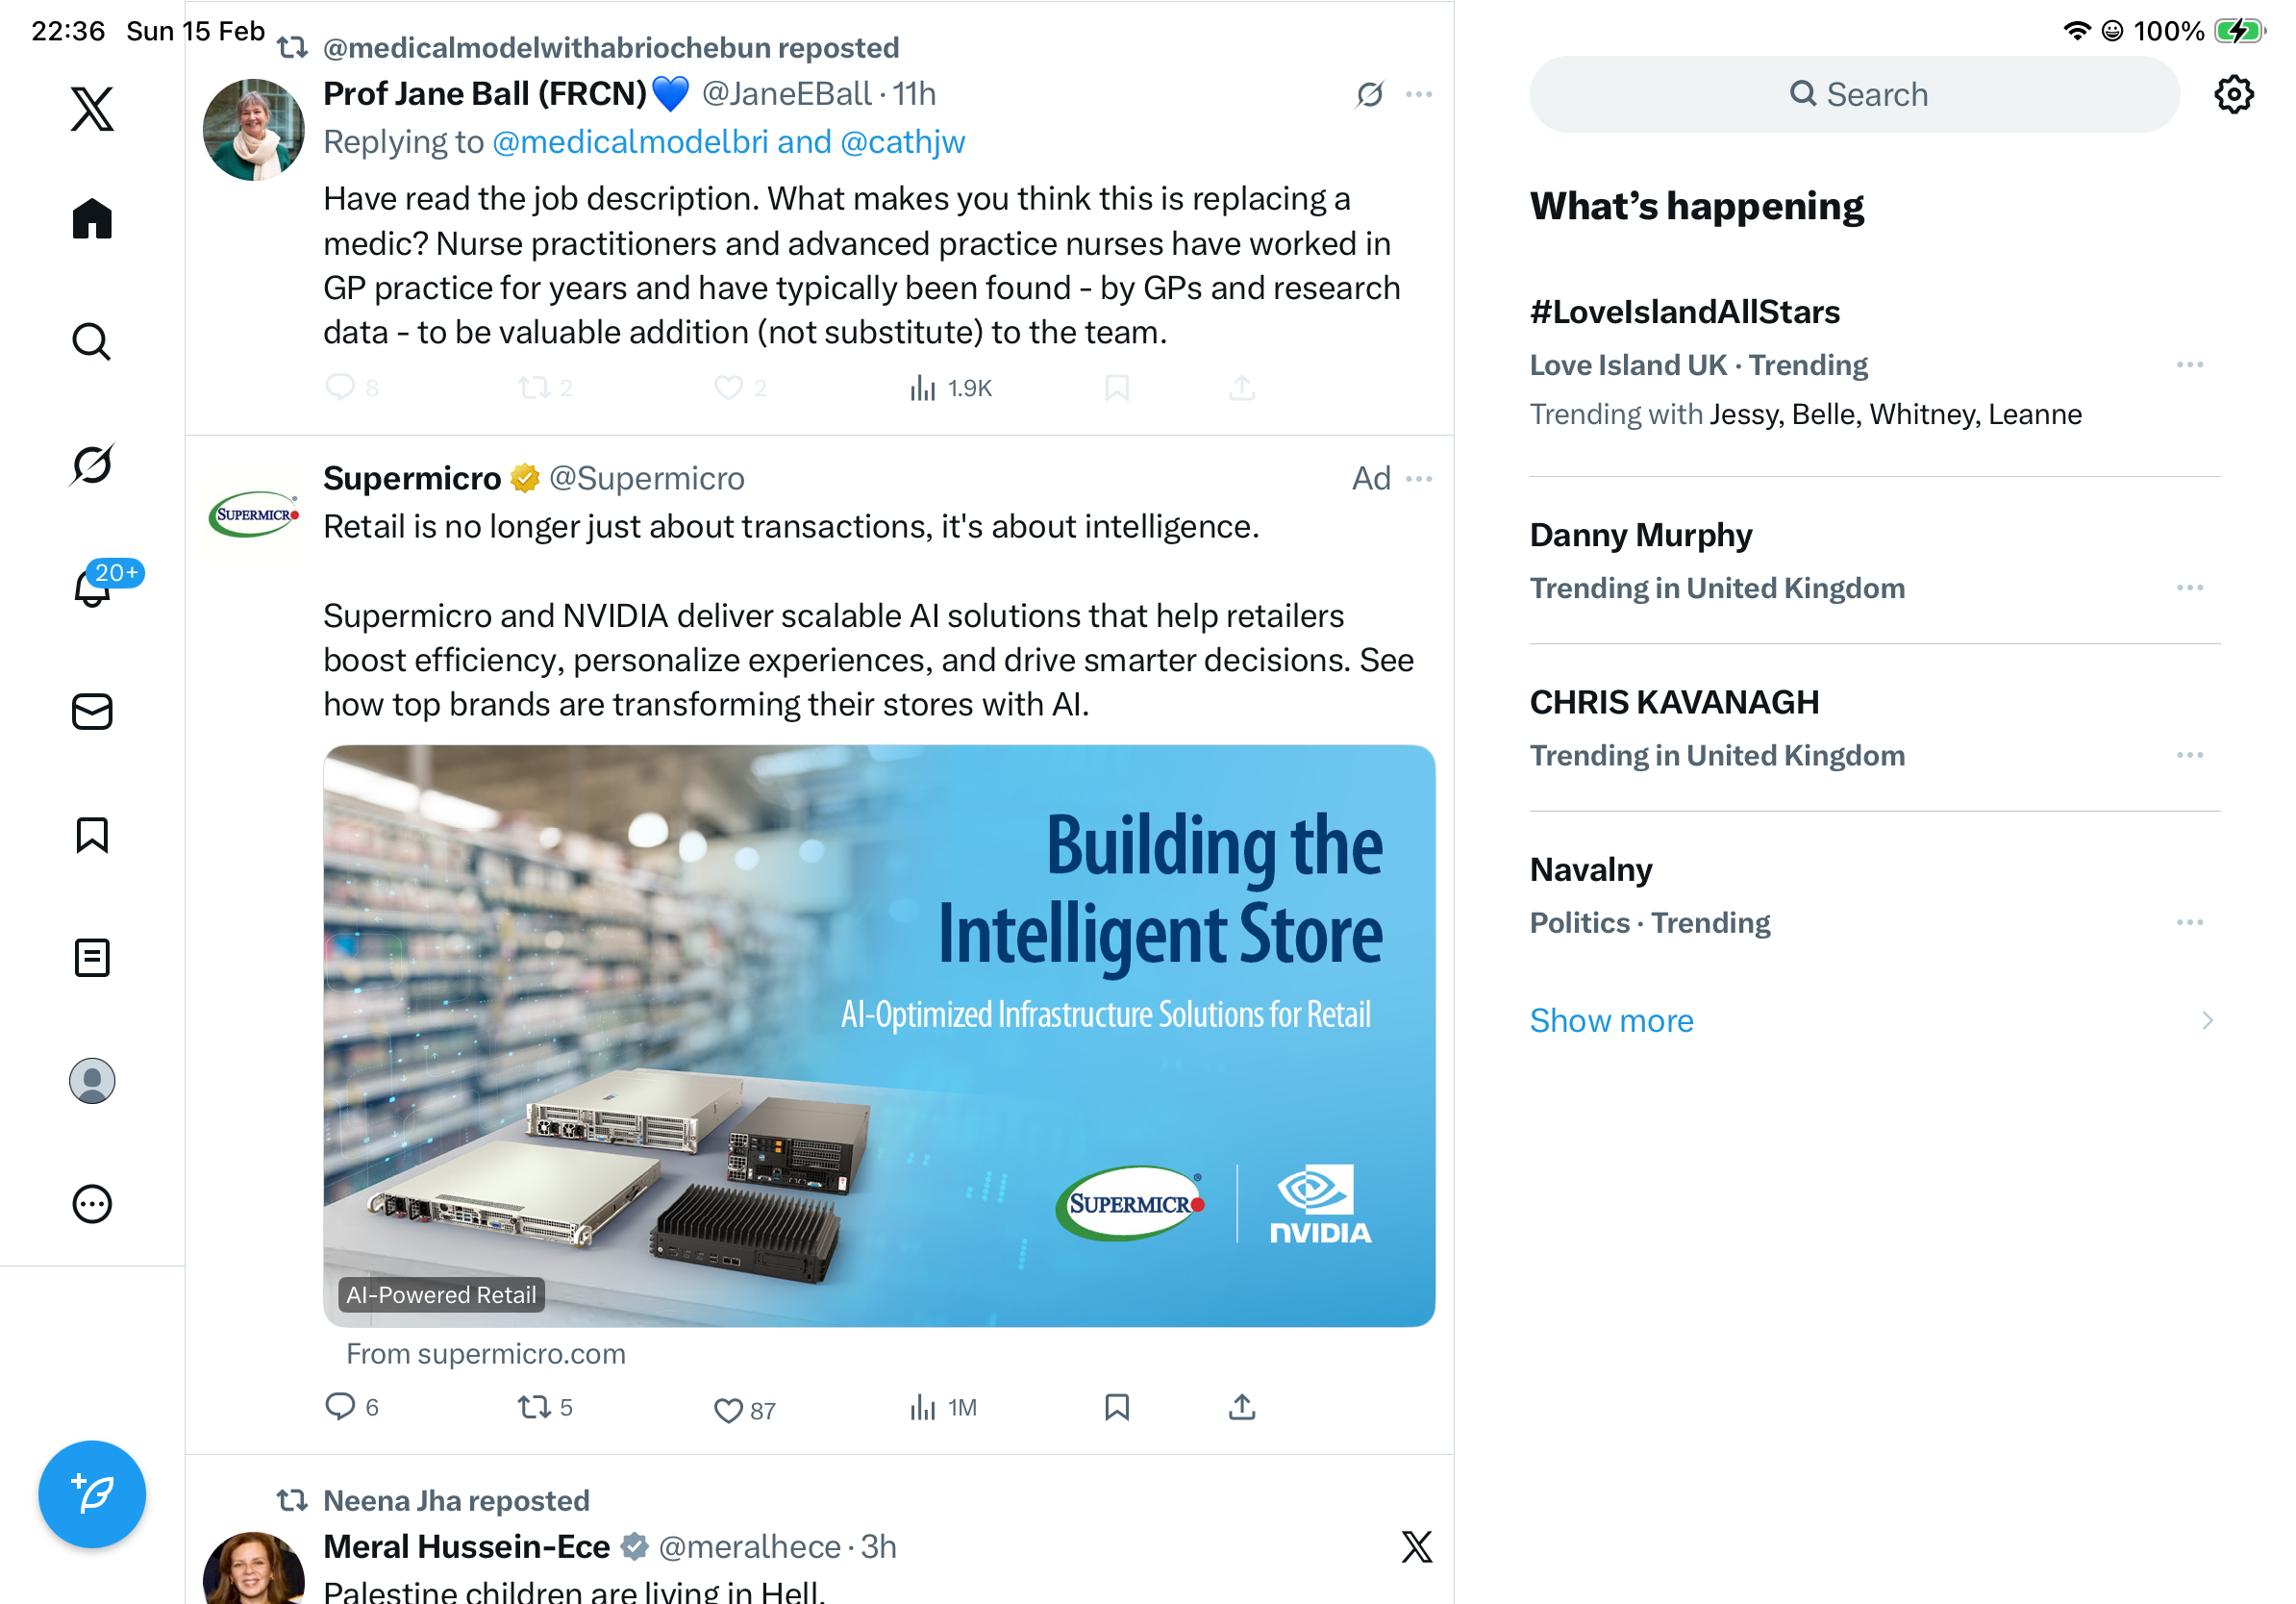The width and height of the screenshot is (2296, 1604).
Task: Open search settings gear icon
Action: (2233, 95)
